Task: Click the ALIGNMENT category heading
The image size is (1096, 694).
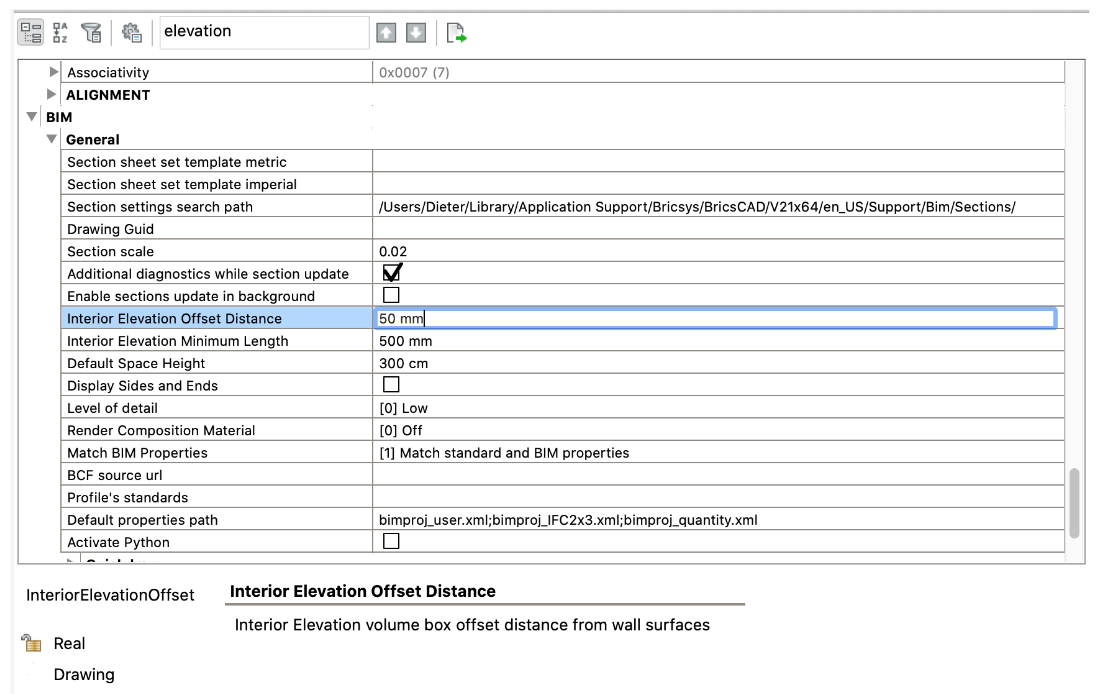Action: 108,94
